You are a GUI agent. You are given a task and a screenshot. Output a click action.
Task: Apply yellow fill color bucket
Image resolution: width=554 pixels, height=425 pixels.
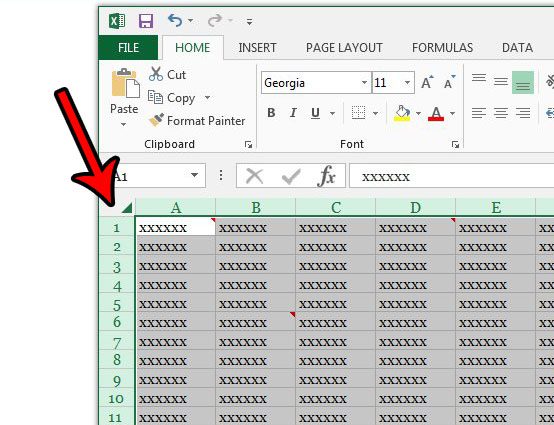402,113
